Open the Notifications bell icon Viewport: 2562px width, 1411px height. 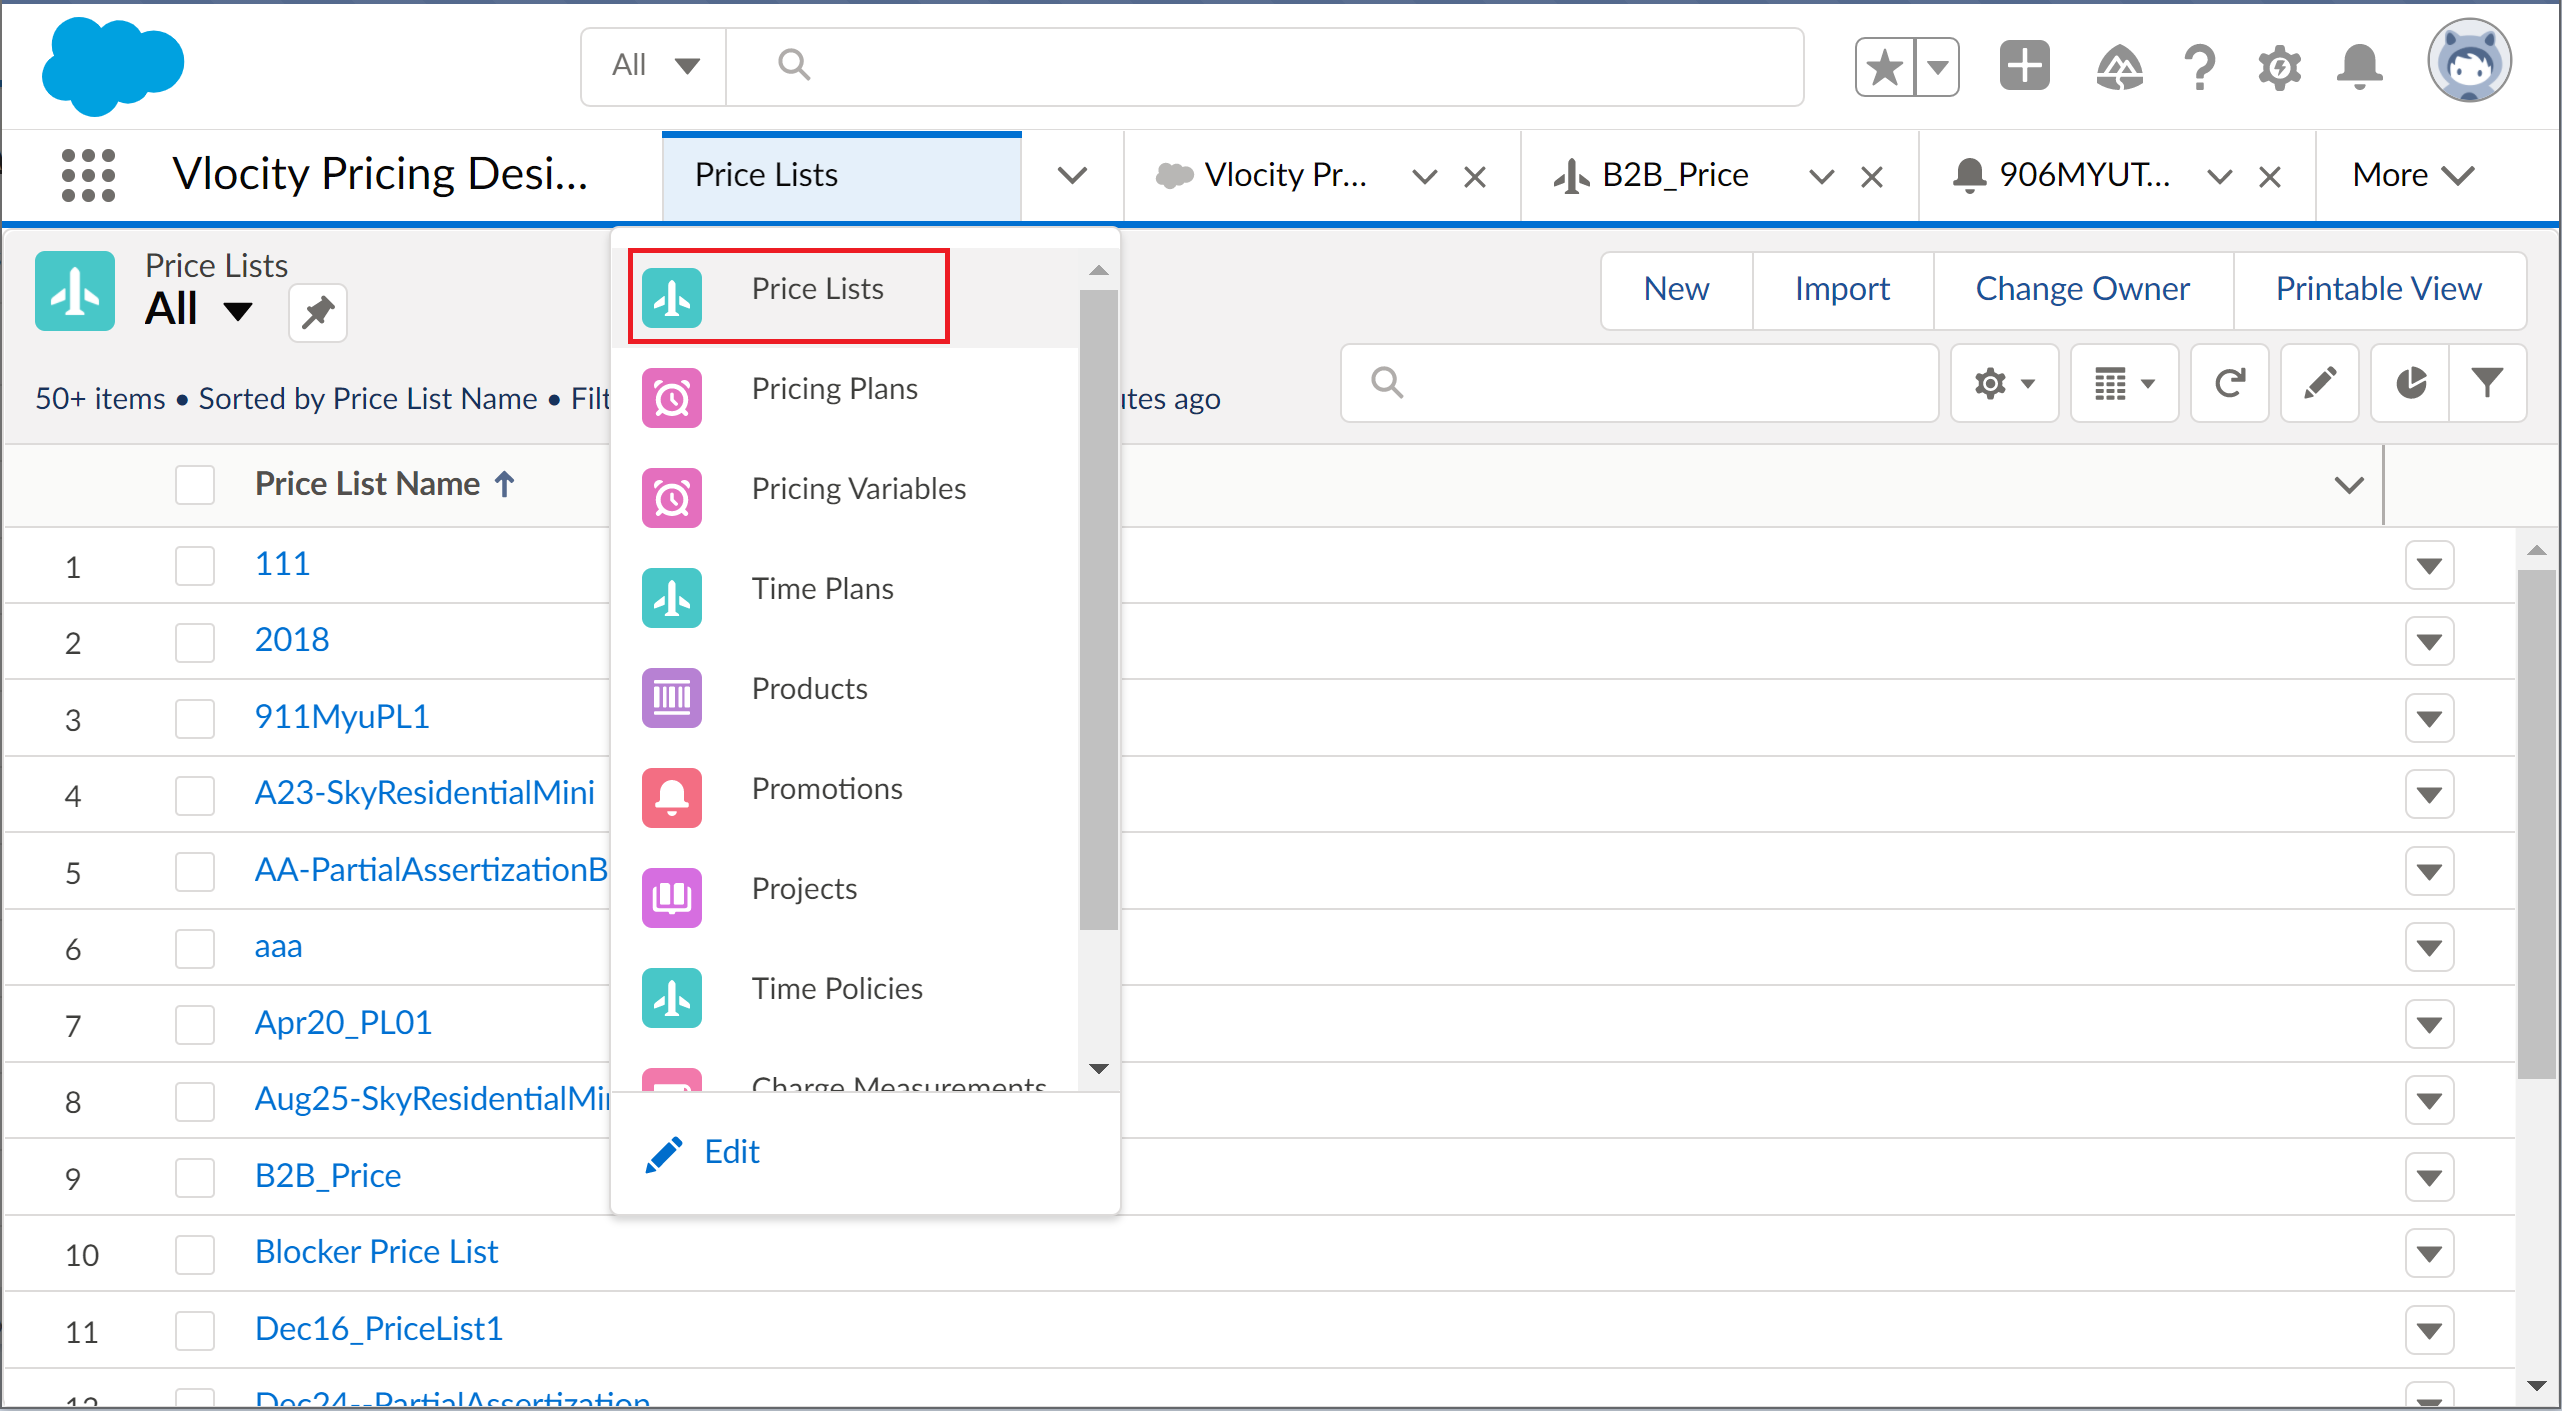(2359, 68)
